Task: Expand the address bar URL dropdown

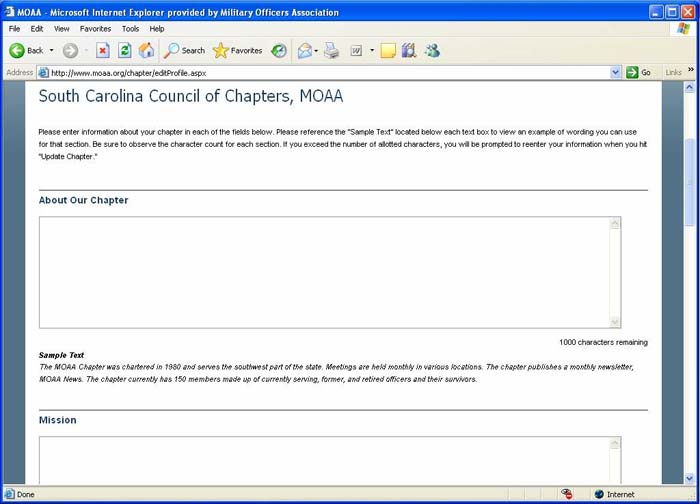Action: pyautogui.click(x=615, y=73)
